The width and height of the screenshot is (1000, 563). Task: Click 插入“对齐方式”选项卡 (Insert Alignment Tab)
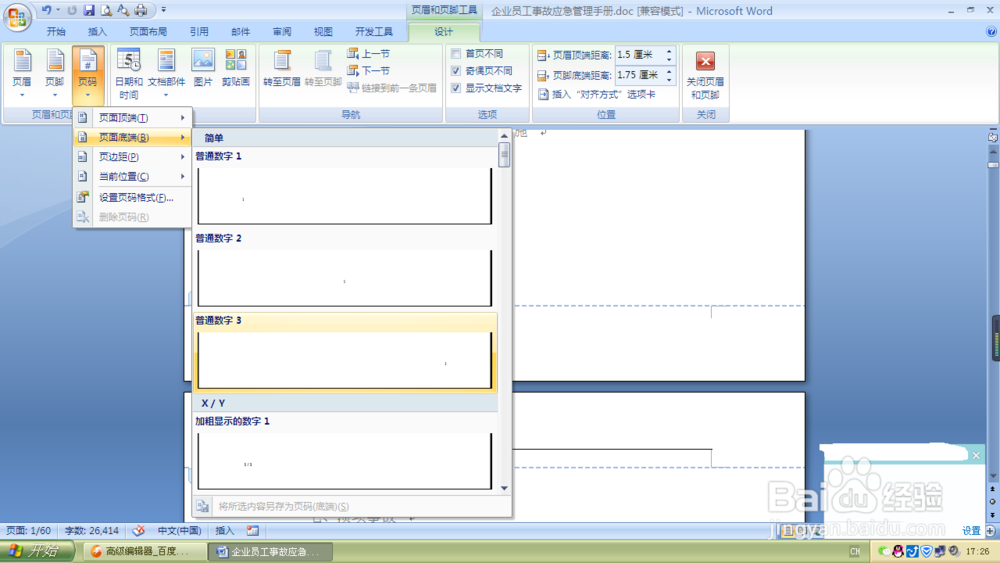(x=596, y=94)
